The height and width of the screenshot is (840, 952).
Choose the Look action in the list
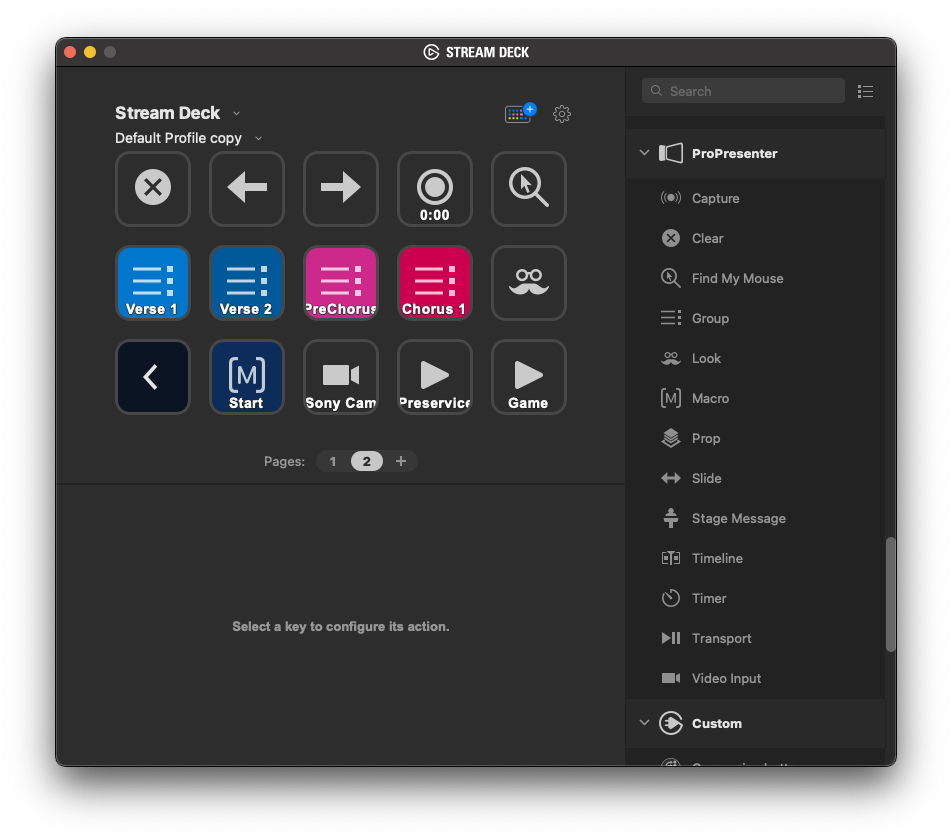tap(755, 359)
